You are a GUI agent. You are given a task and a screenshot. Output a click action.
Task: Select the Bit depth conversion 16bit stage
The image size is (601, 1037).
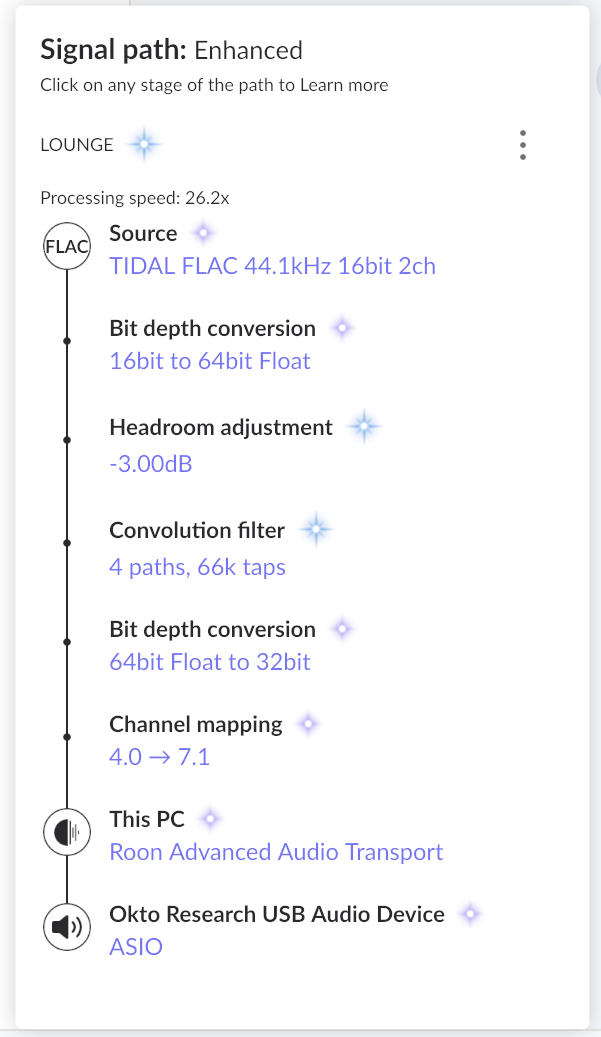213,328
